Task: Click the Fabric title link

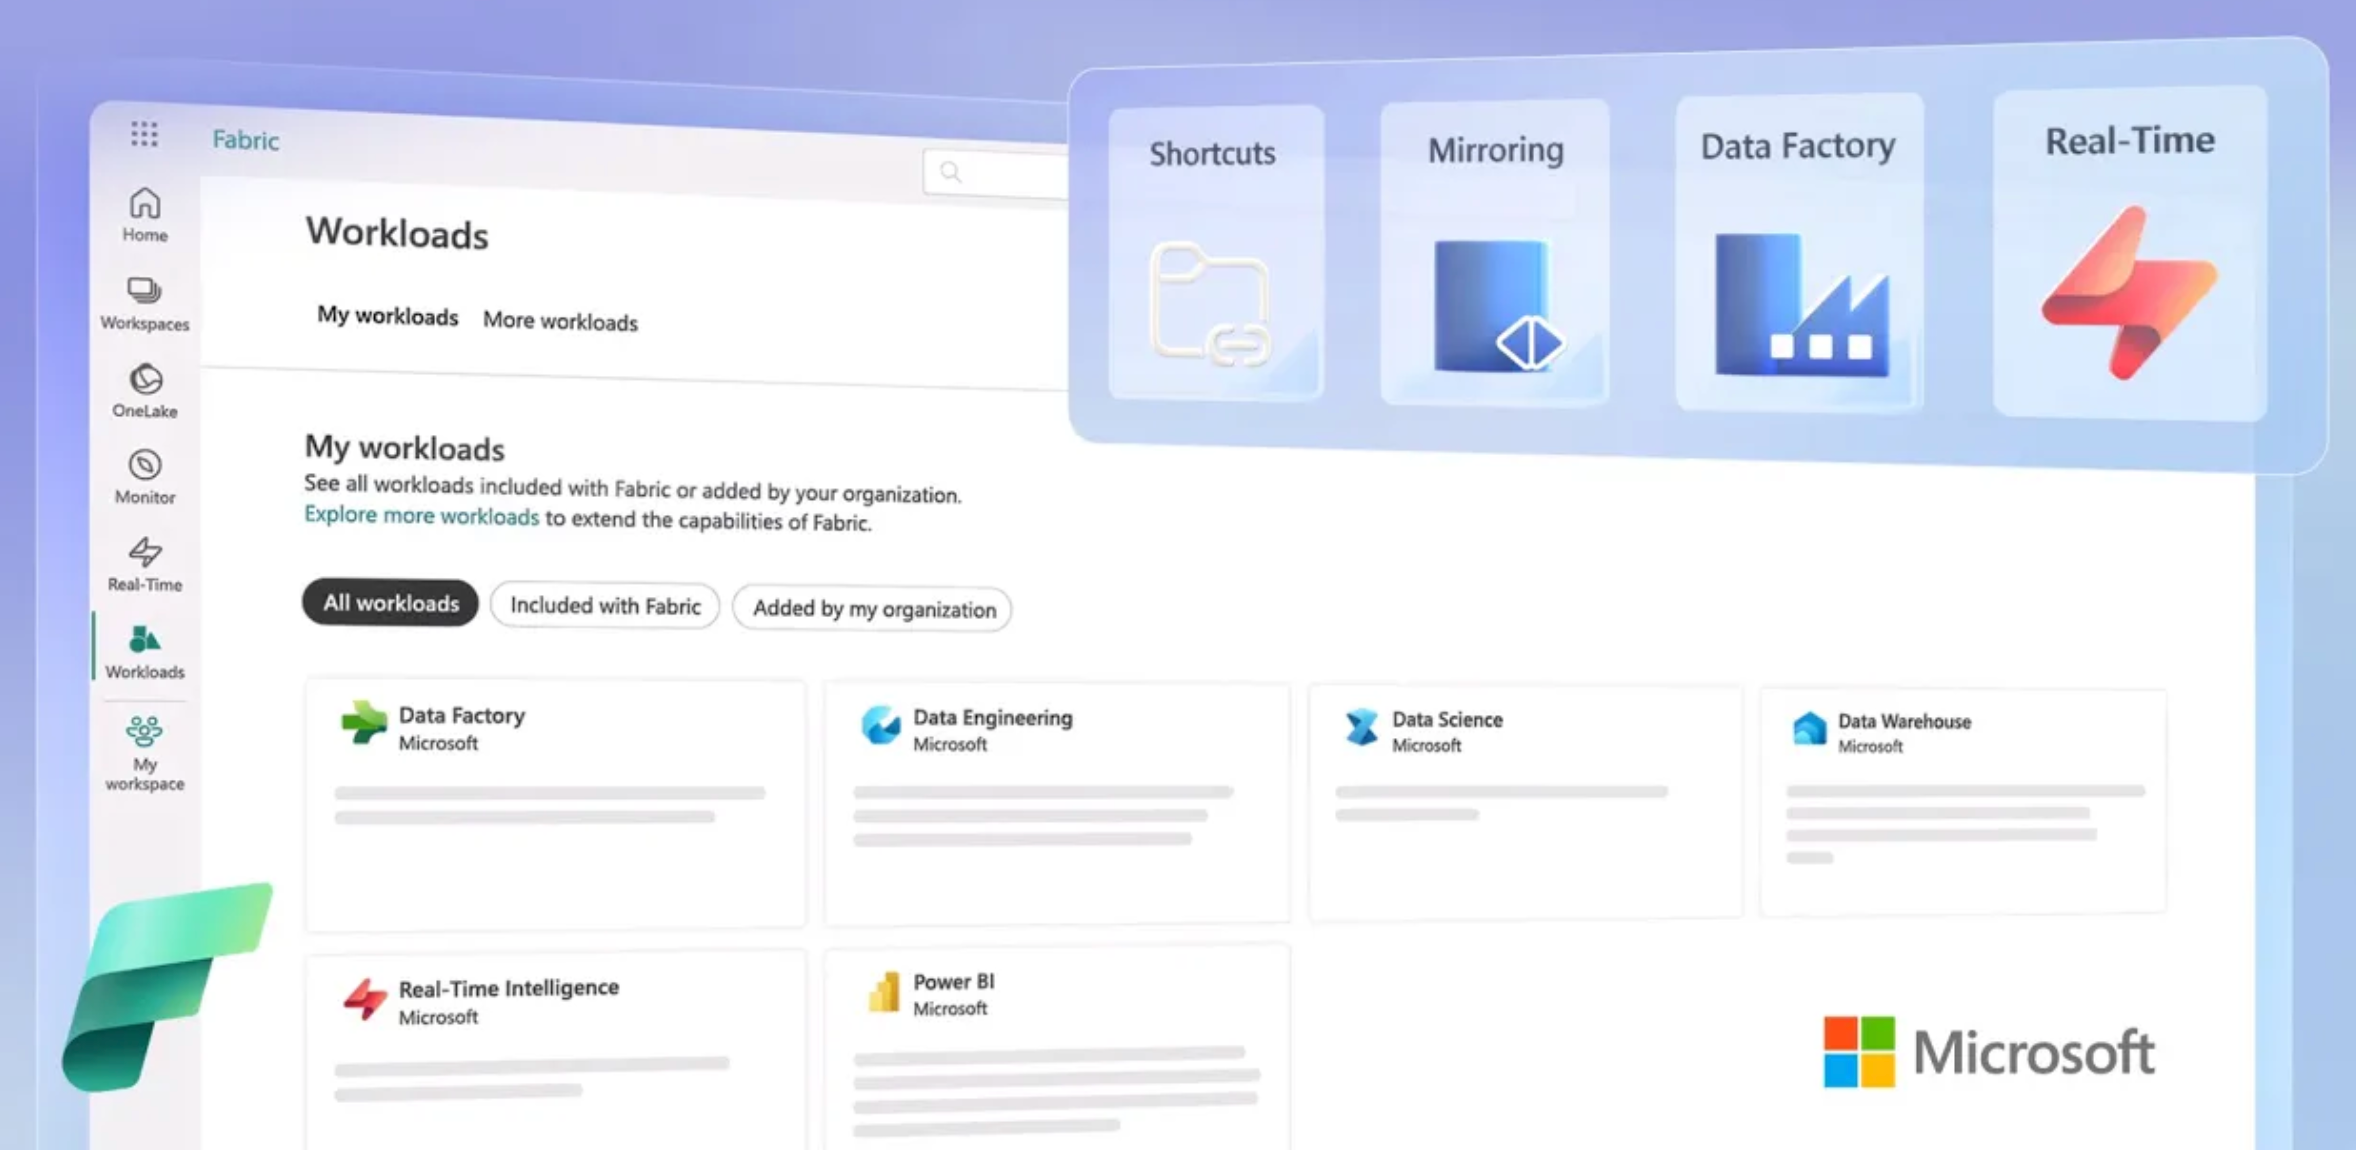Action: pos(245,140)
